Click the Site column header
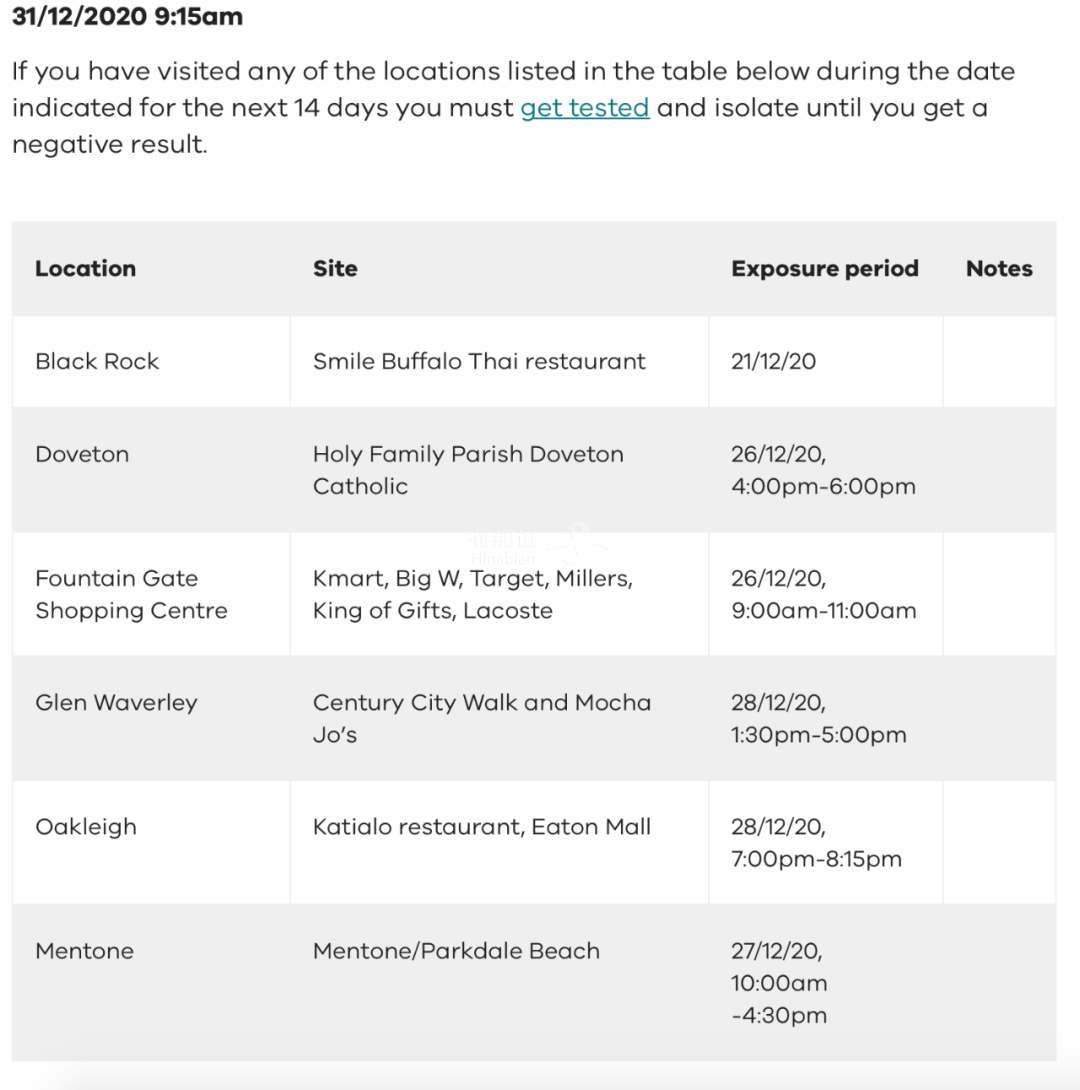Screen dimensions: 1080x1090 [x=335, y=268]
